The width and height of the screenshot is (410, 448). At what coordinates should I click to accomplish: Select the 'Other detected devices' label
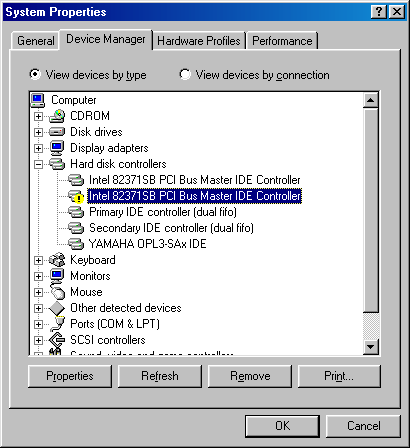(x=126, y=308)
